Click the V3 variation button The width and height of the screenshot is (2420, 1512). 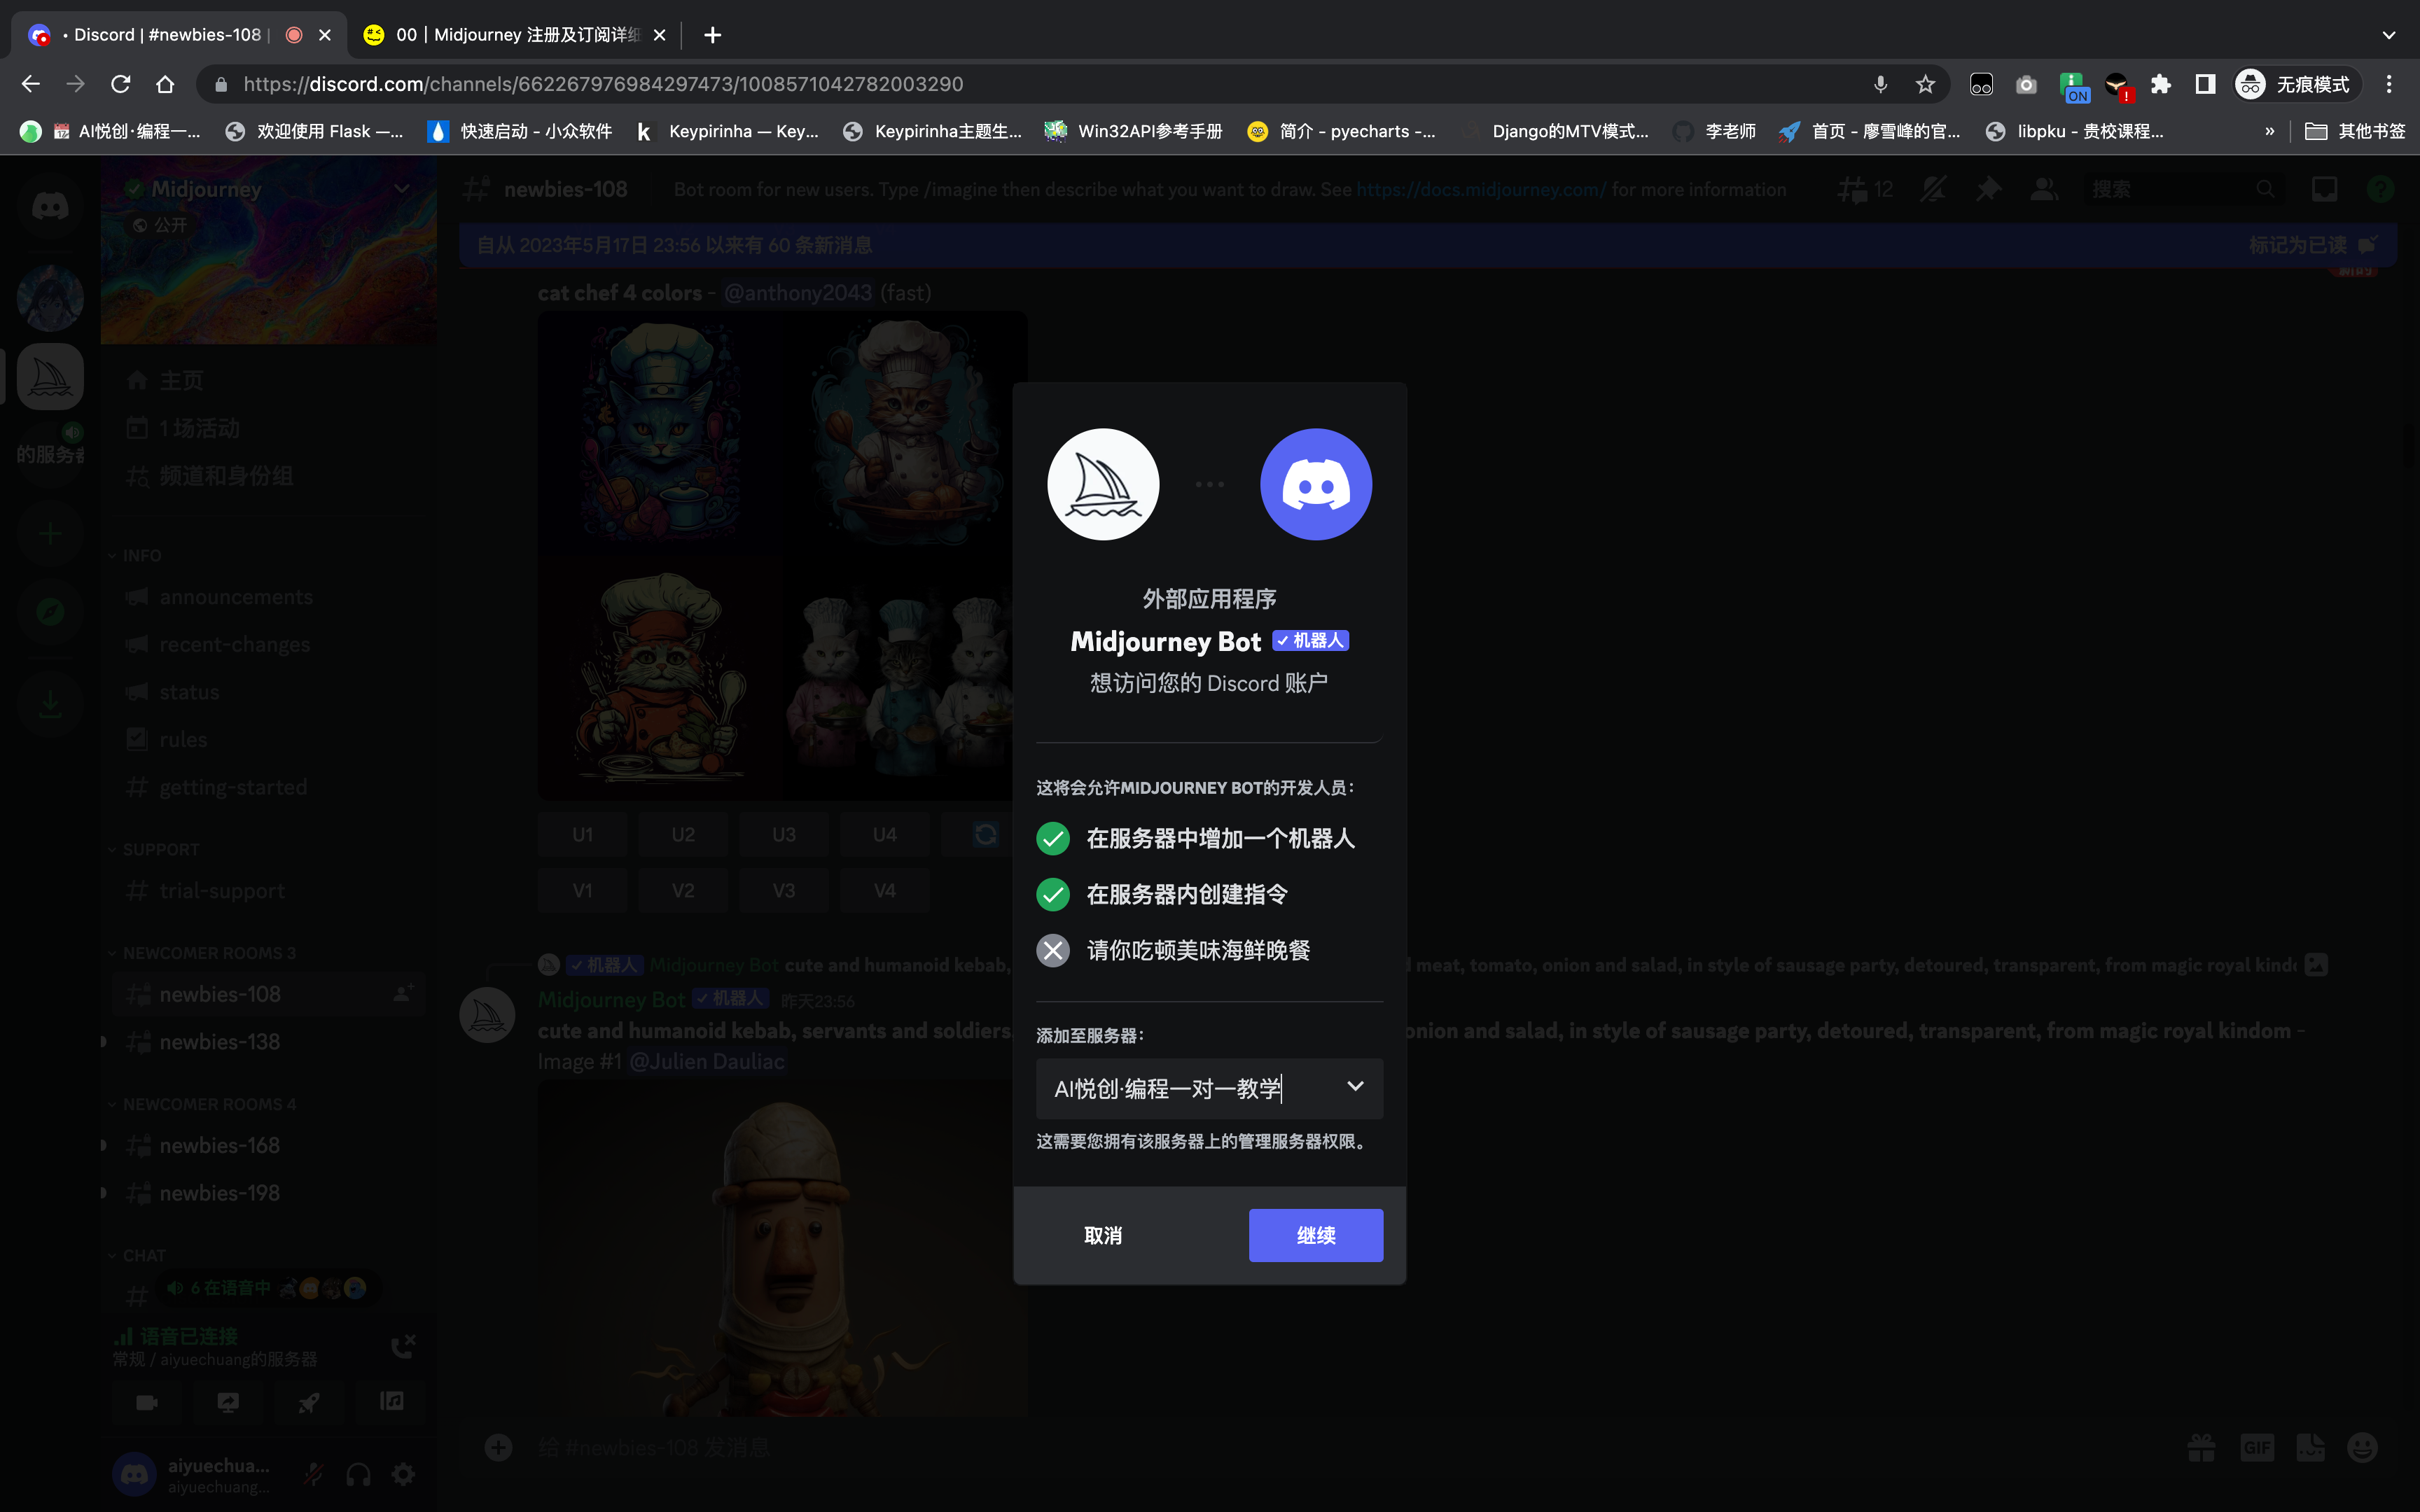pyautogui.click(x=784, y=890)
